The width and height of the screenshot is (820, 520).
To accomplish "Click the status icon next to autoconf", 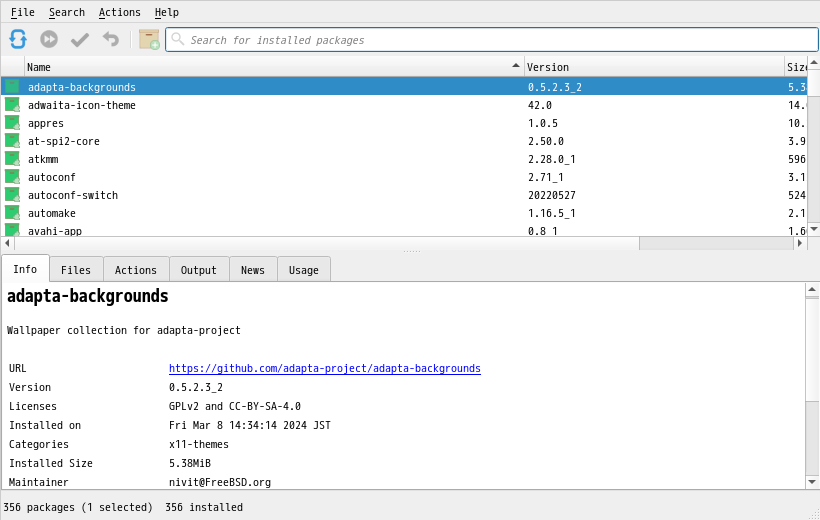I will click(x=13, y=177).
